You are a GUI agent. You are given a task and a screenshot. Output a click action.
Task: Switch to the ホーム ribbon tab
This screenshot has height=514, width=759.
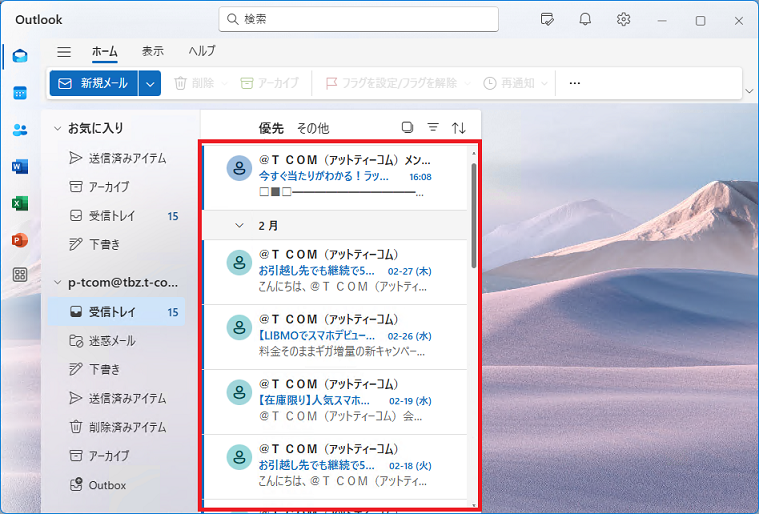105,51
